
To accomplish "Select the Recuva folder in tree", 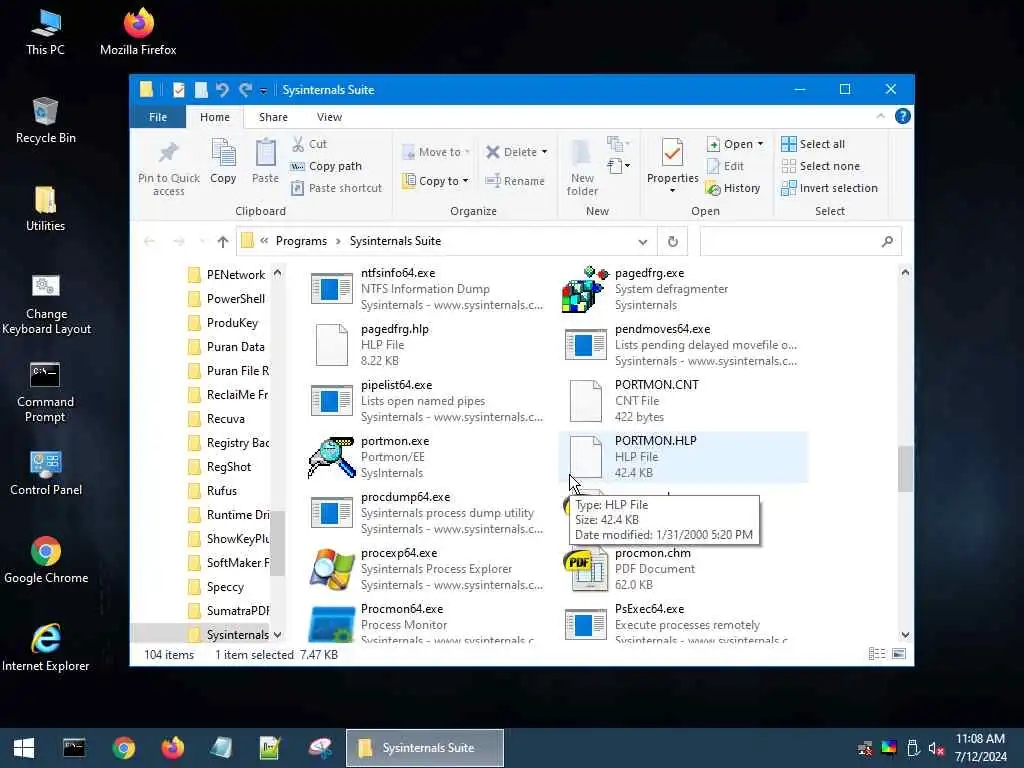I will coord(225,419).
